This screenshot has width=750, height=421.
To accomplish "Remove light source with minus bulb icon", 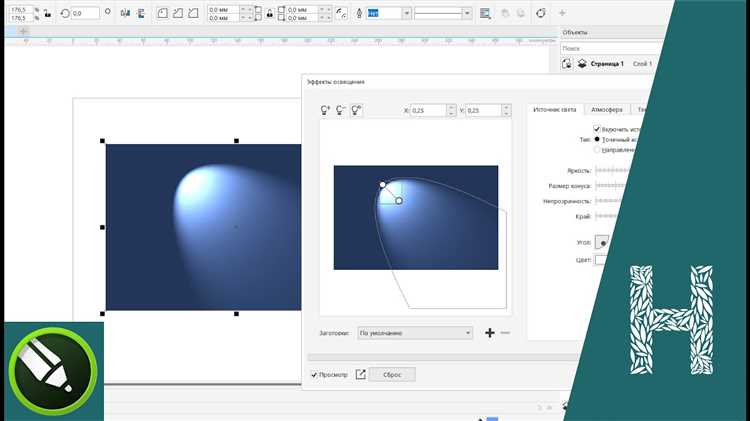I will click(341, 111).
